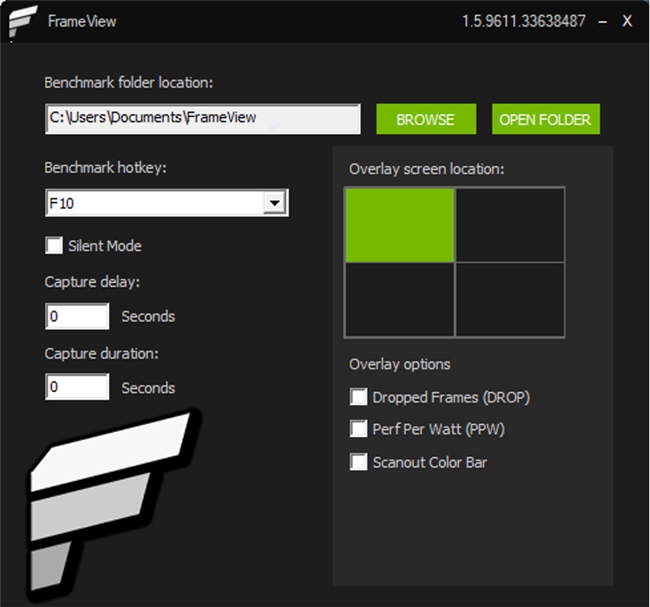The height and width of the screenshot is (607, 650).
Task: Click the version number in title bar
Action: [523, 21]
